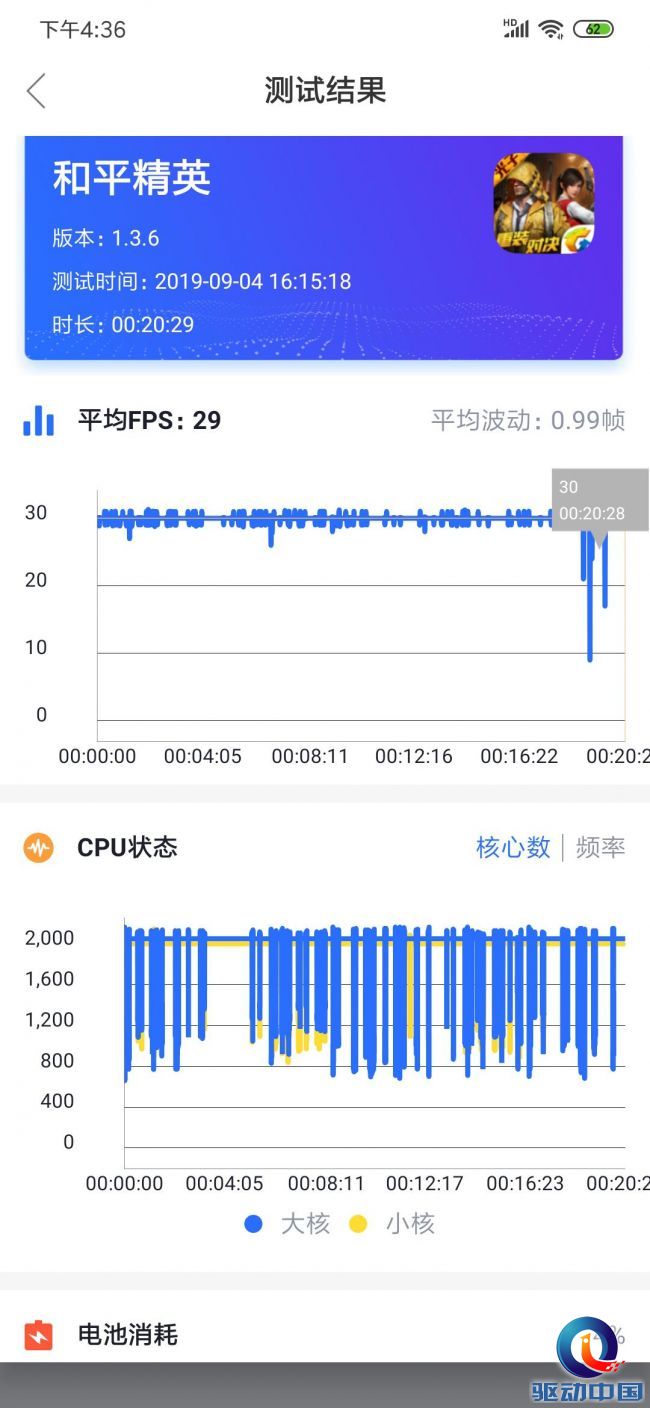Image resolution: width=650 pixels, height=1408 pixels.
Task: Tap the 测试结果 page title
Action: [325, 91]
